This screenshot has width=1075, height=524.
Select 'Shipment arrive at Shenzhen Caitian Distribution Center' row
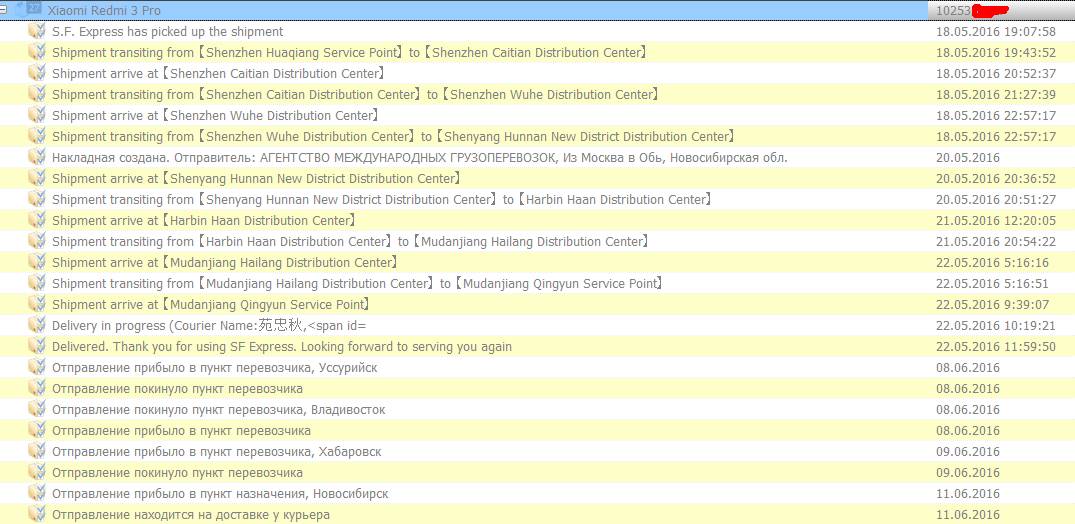click(x=218, y=73)
